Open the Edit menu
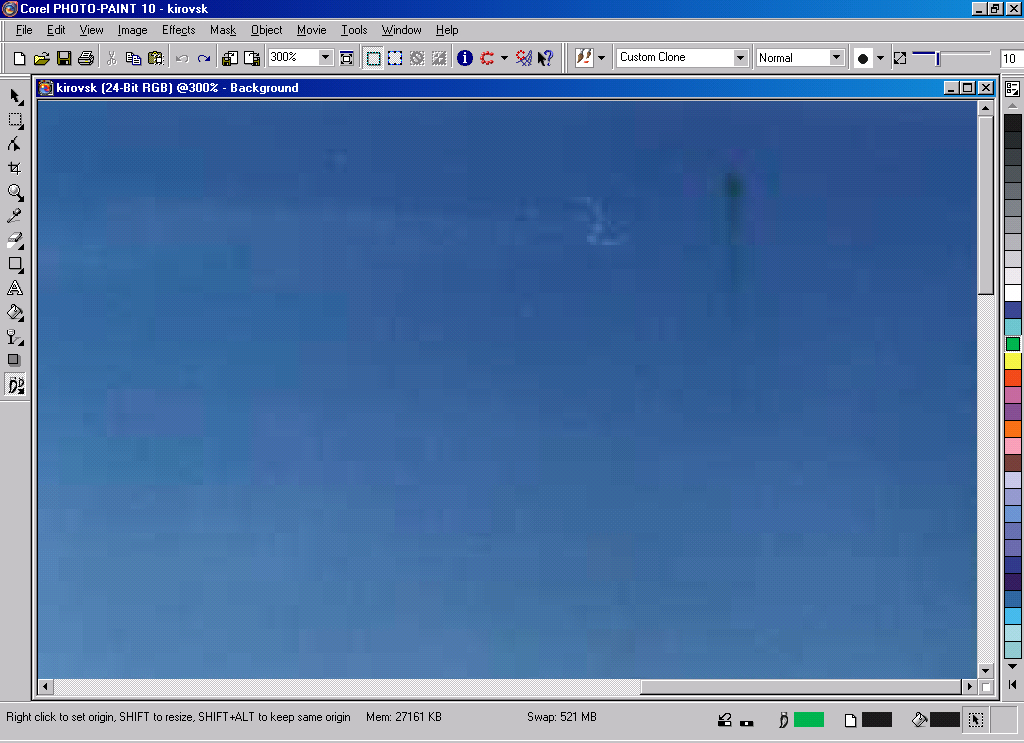The height and width of the screenshot is (743, 1024). click(56, 30)
